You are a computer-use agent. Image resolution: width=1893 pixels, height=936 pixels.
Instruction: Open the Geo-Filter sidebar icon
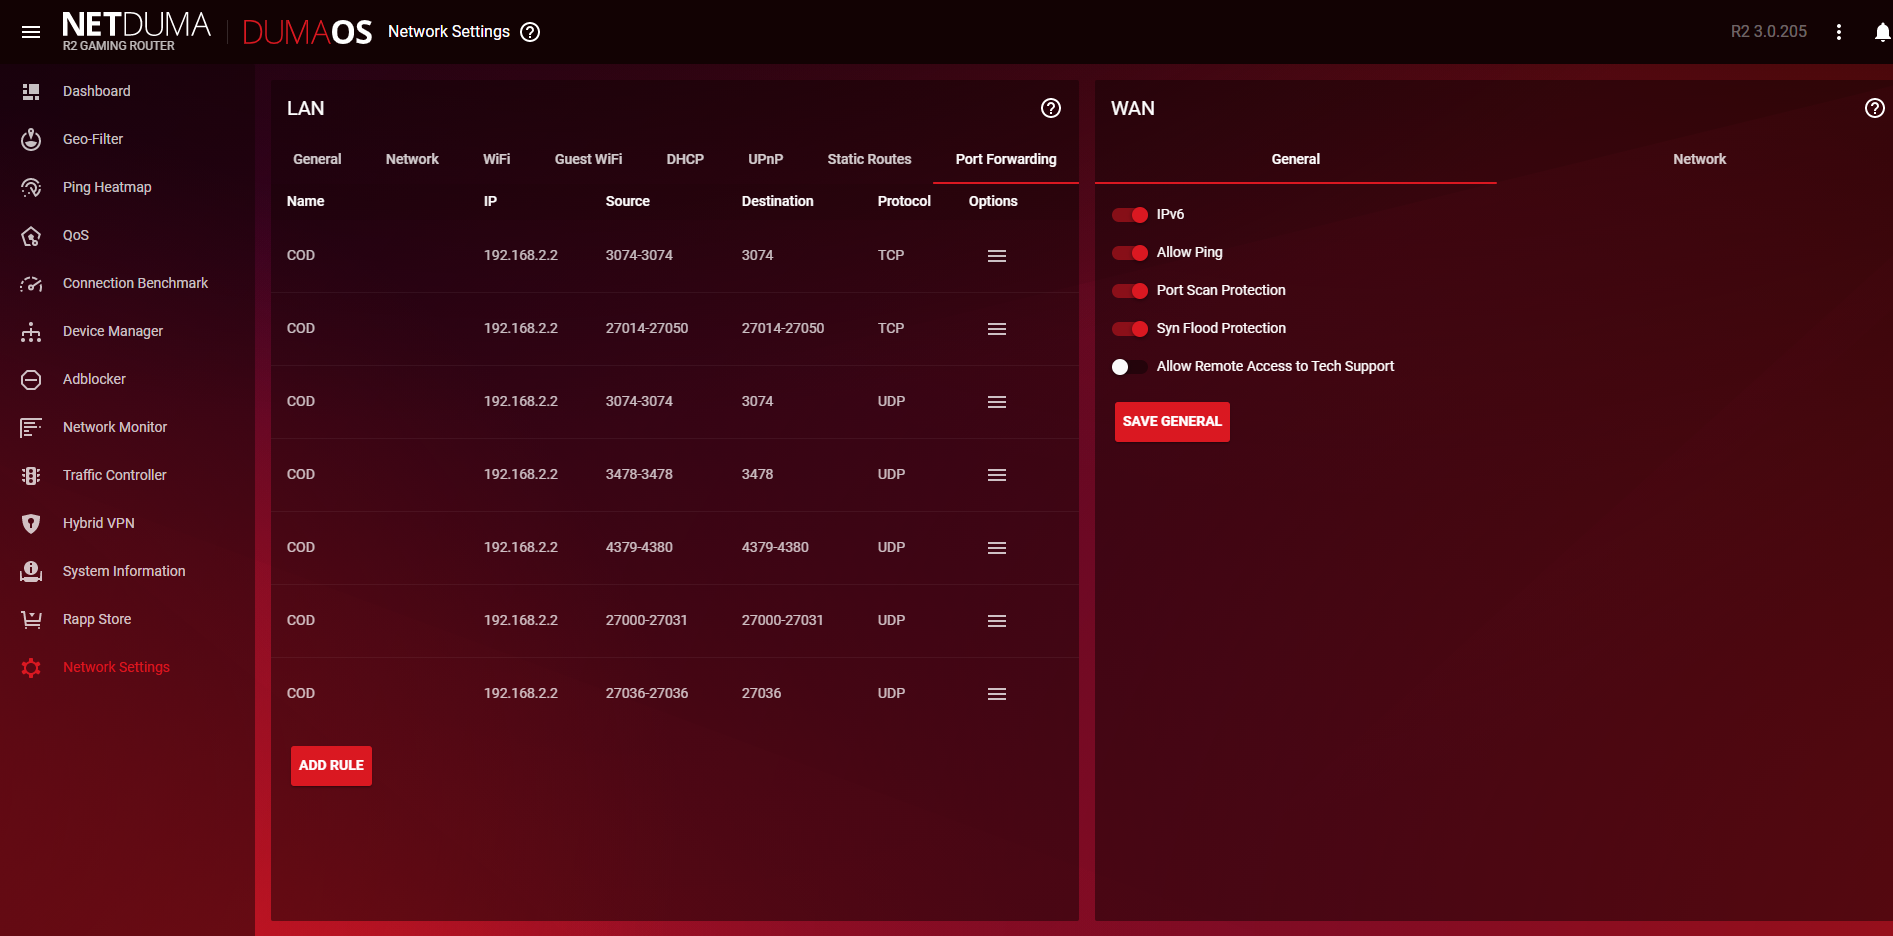pos(31,139)
